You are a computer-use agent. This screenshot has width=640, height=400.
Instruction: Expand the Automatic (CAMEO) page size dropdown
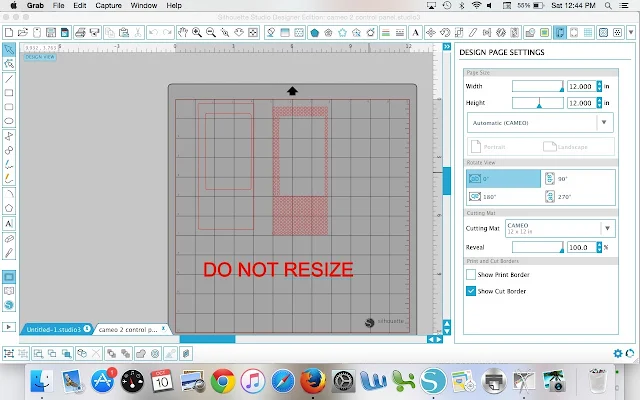[x=540, y=122]
